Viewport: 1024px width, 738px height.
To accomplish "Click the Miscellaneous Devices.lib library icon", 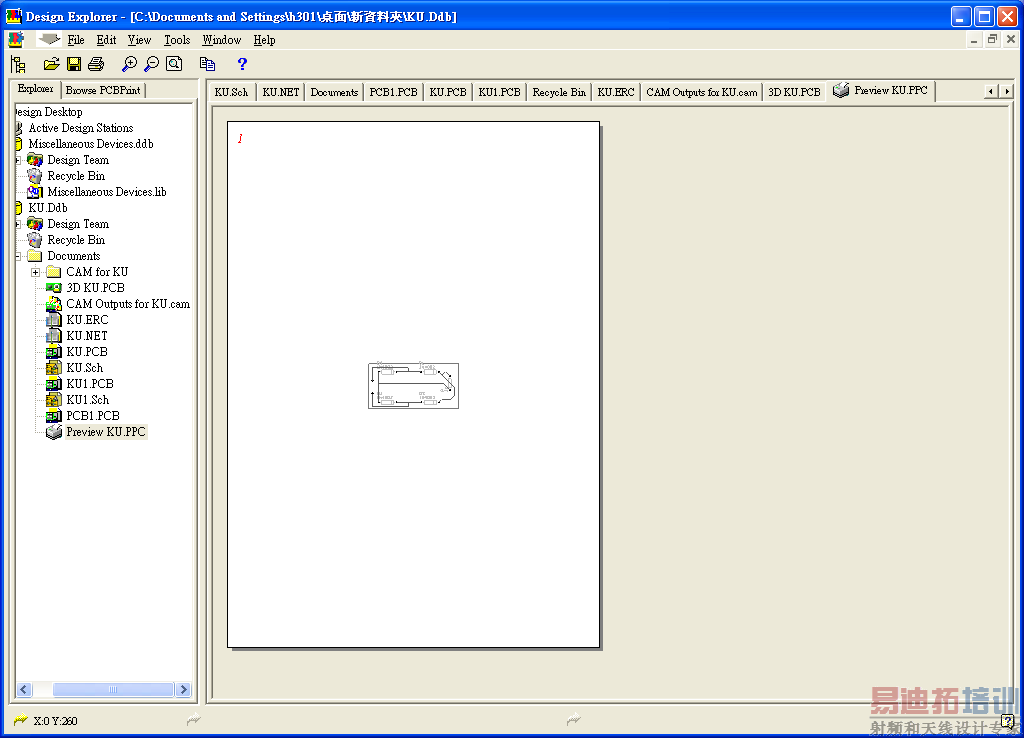I will click(x=35, y=192).
